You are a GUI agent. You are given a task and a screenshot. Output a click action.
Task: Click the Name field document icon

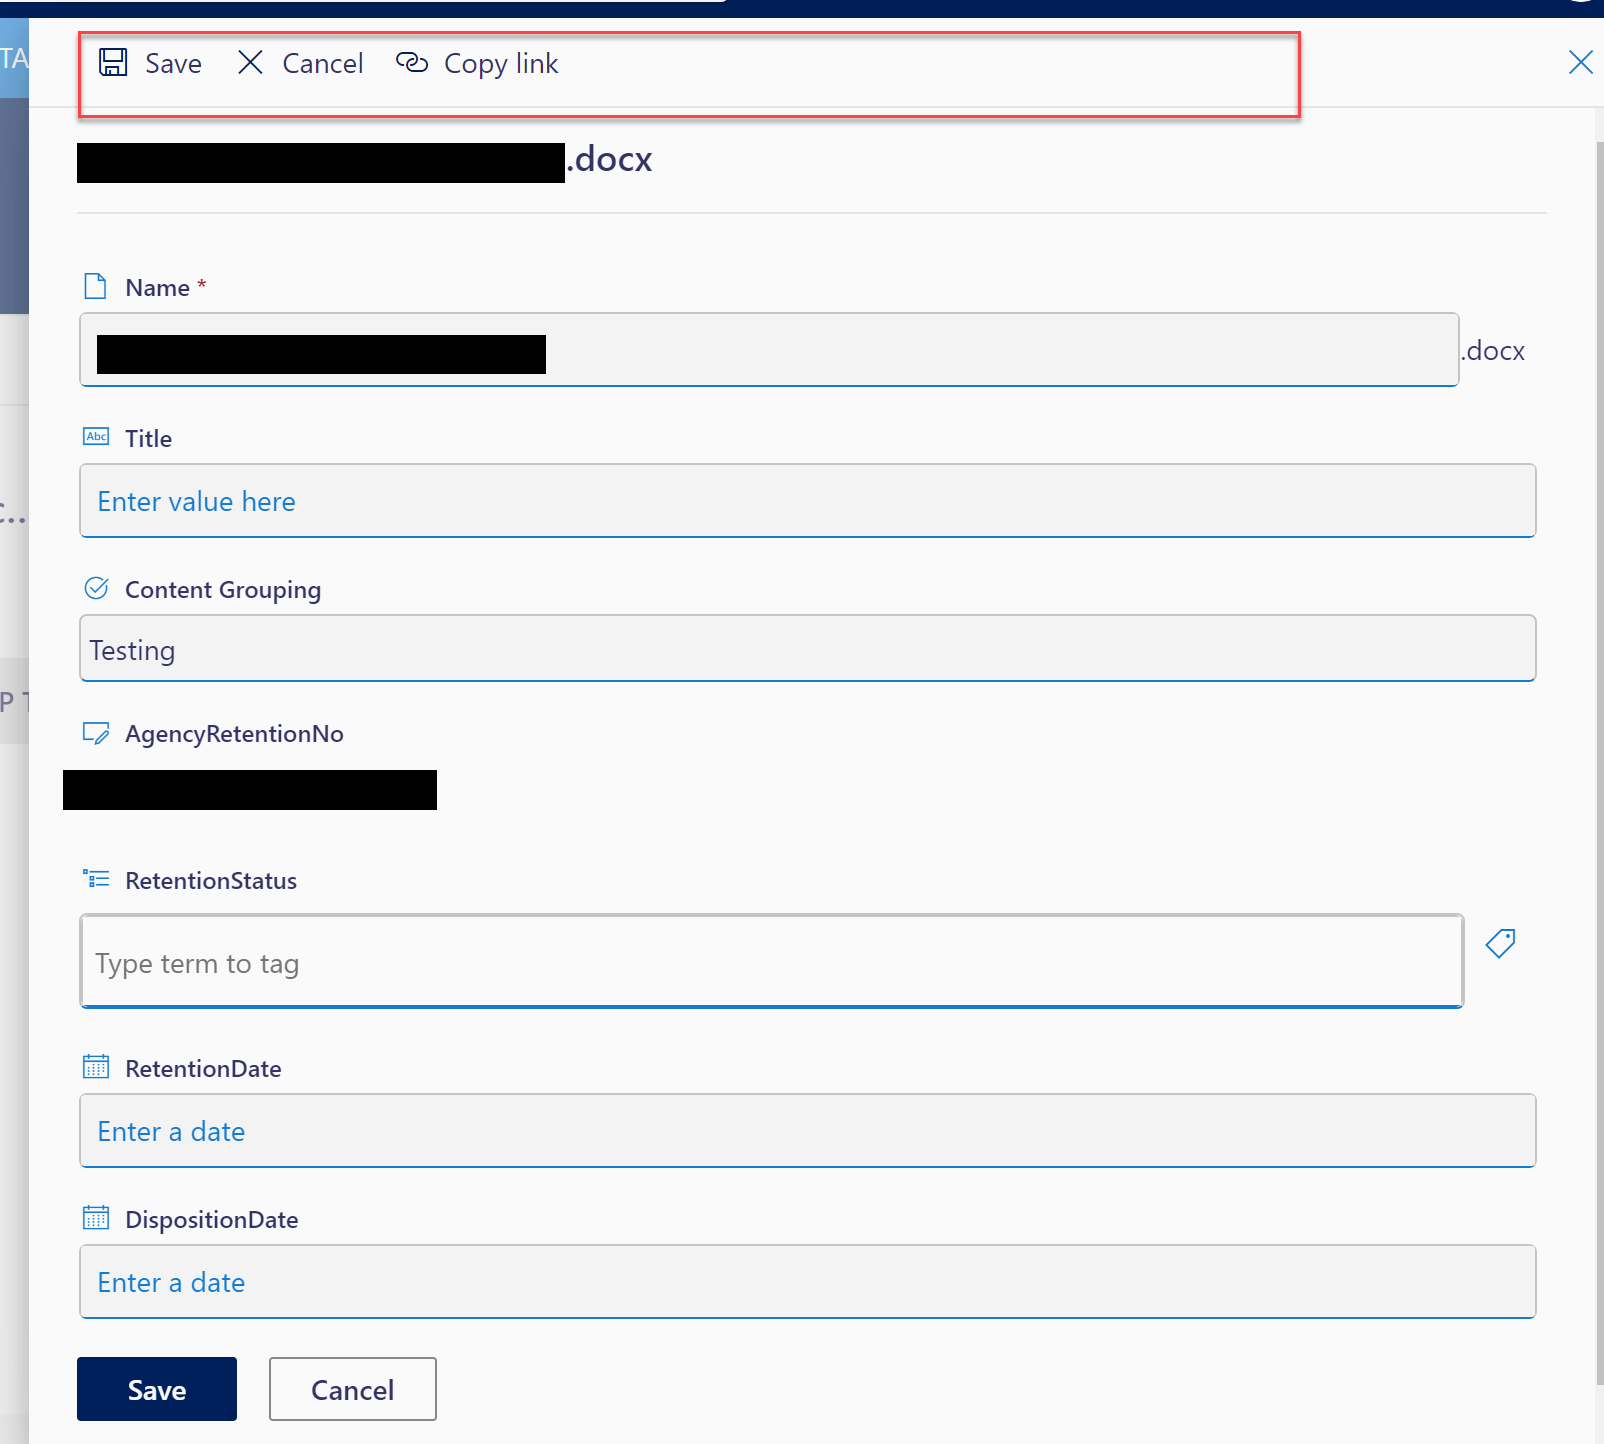coord(95,287)
